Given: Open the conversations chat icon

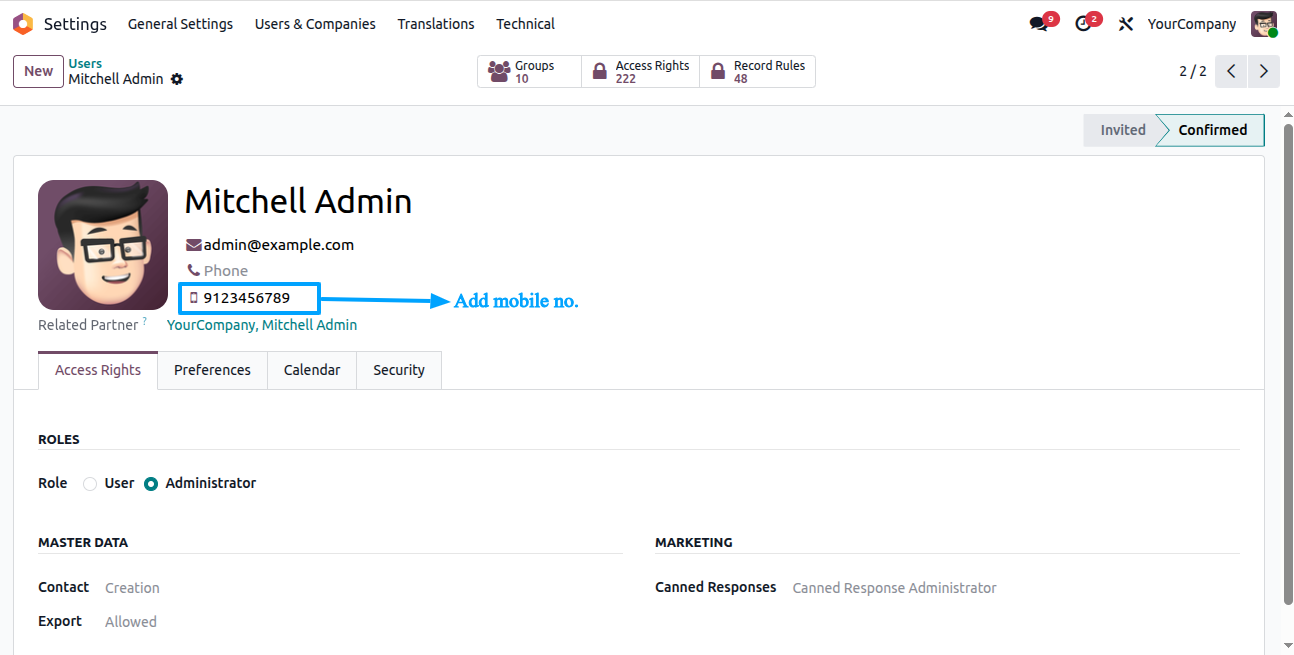Looking at the screenshot, I should [x=1038, y=24].
